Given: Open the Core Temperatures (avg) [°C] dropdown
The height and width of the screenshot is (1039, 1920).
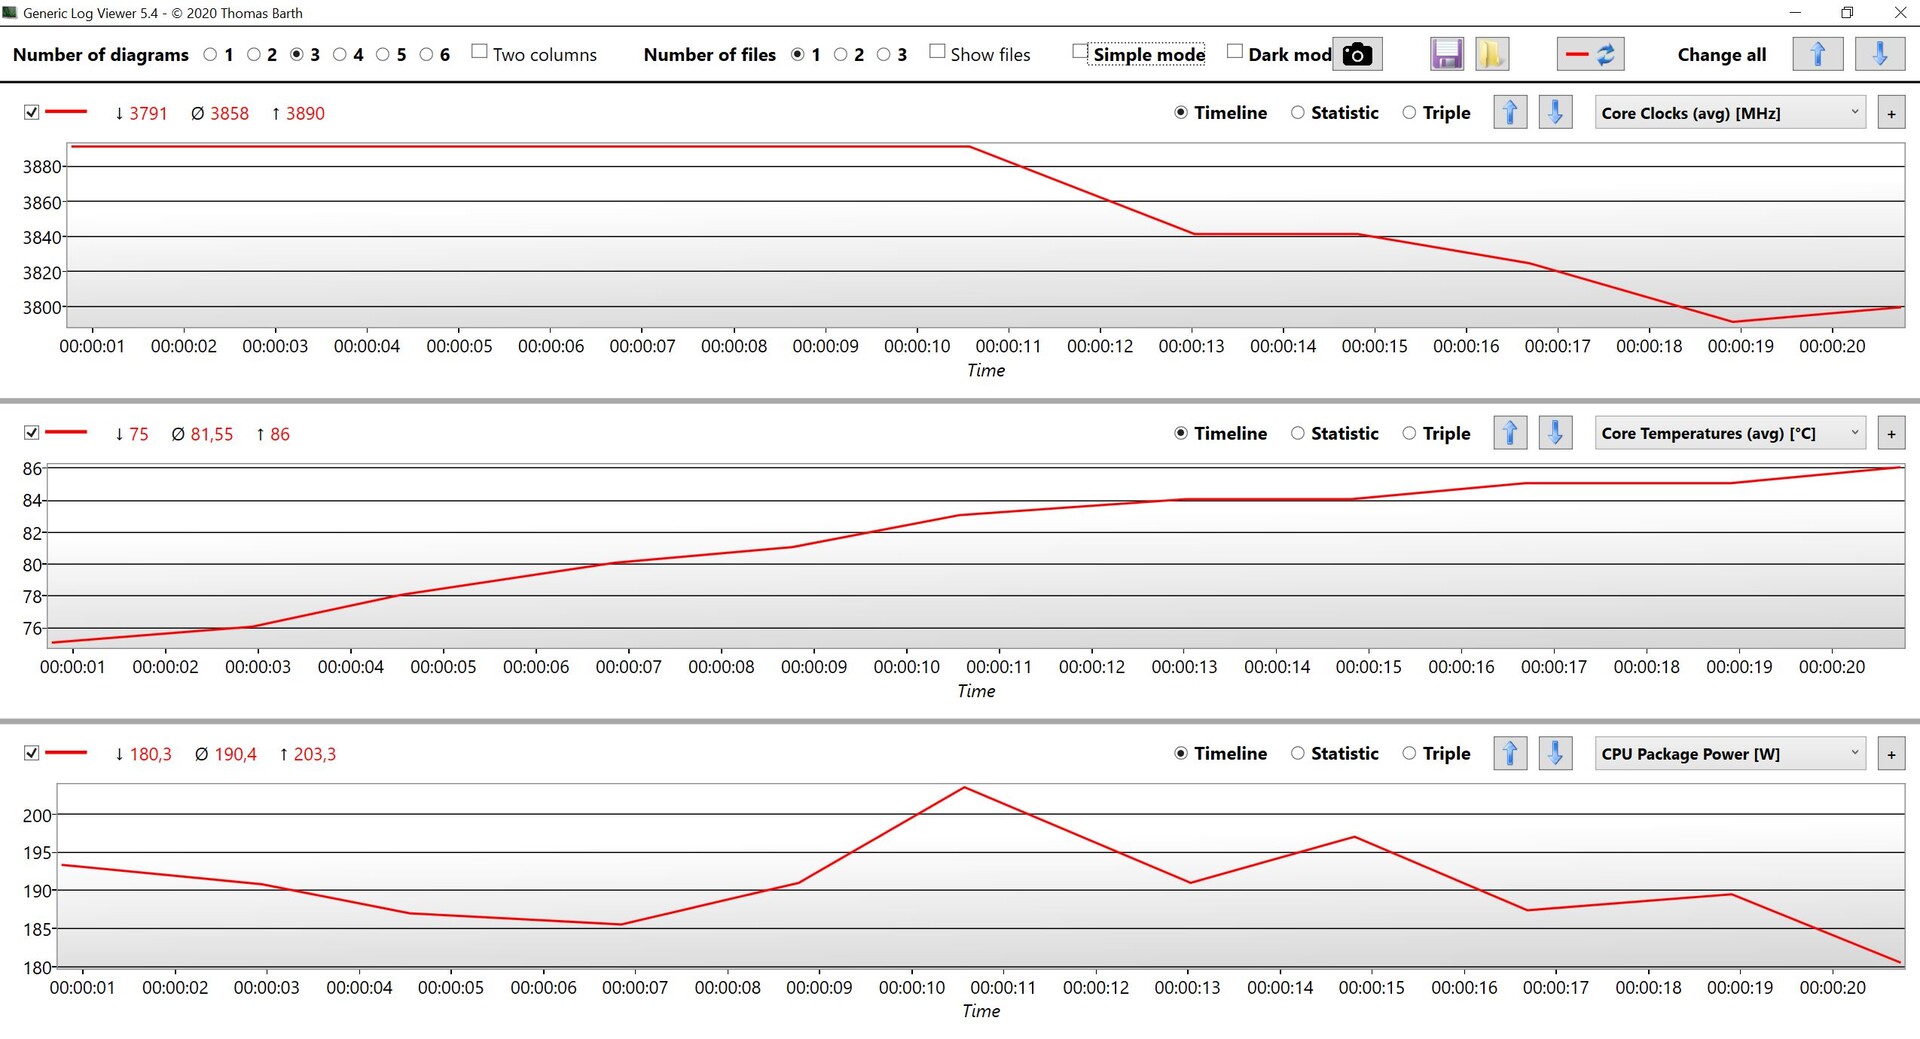Looking at the screenshot, I should pyautogui.click(x=1730, y=433).
